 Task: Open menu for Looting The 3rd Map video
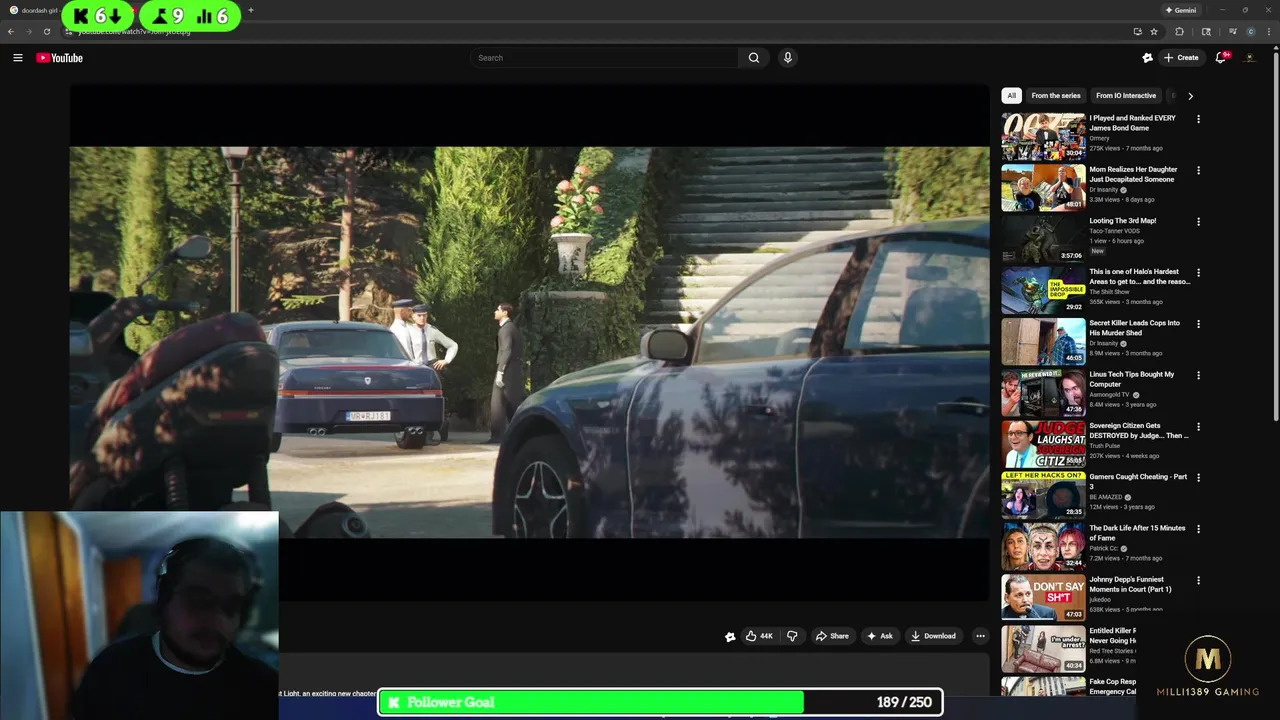coord(1198,222)
